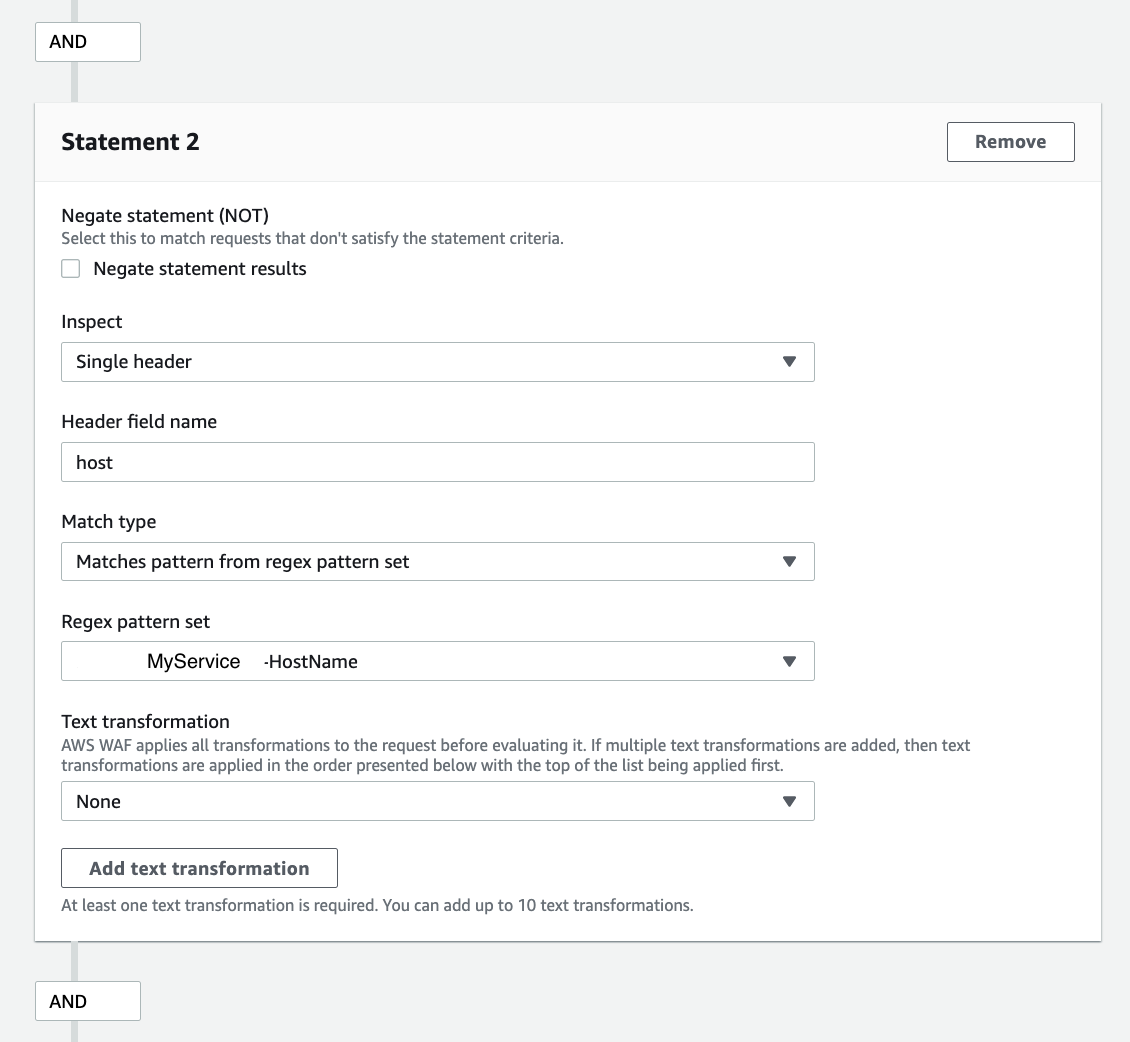Click the AND operator box below Statement 2
1130x1042 pixels.
click(88, 1002)
